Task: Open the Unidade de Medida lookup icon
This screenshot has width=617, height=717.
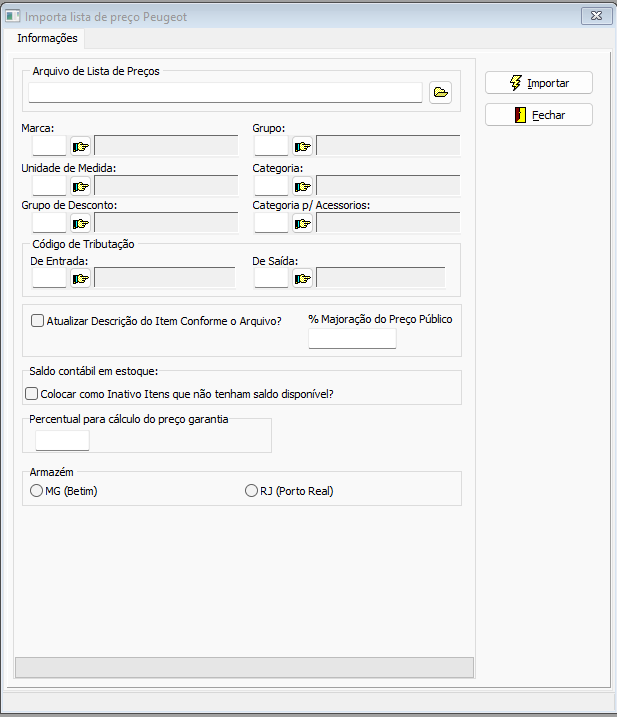Action: tap(80, 186)
